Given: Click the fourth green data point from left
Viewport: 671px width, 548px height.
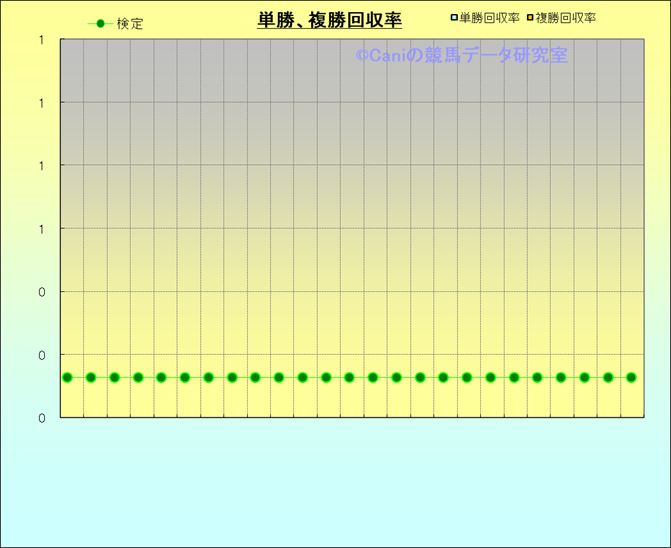Looking at the screenshot, I should coord(138,377).
